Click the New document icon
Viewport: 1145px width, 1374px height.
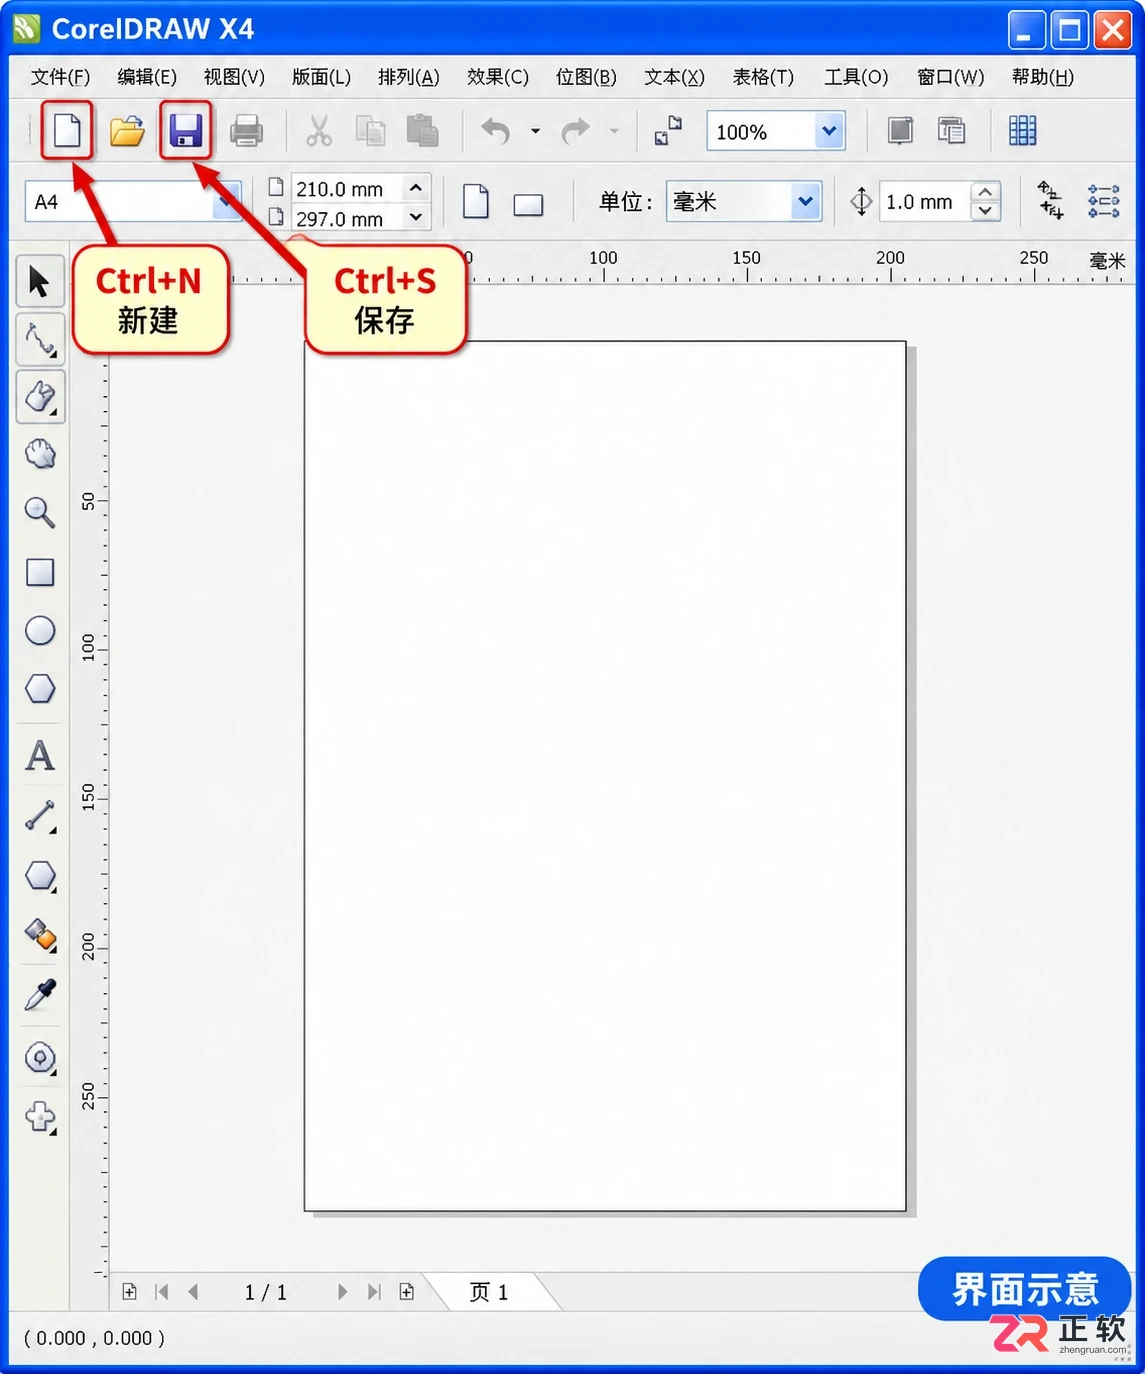tap(67, 131)
